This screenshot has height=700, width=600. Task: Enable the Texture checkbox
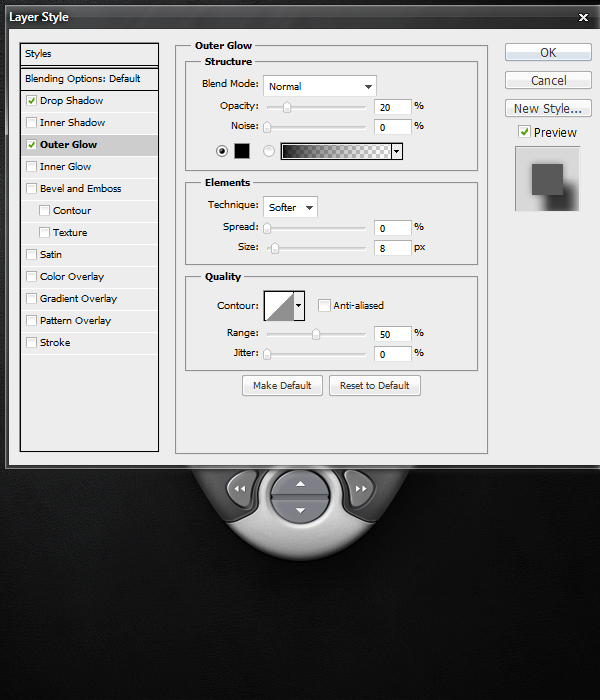point(44,232)
